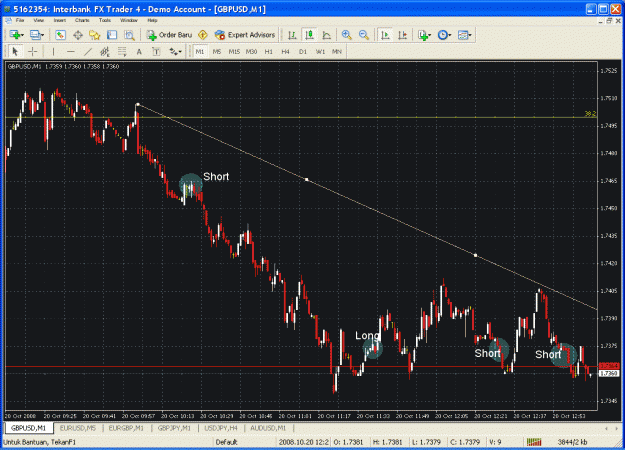Toggle chart auto scroll
The height and width of the screenshot is (450, 625).
tap(385, 35)
